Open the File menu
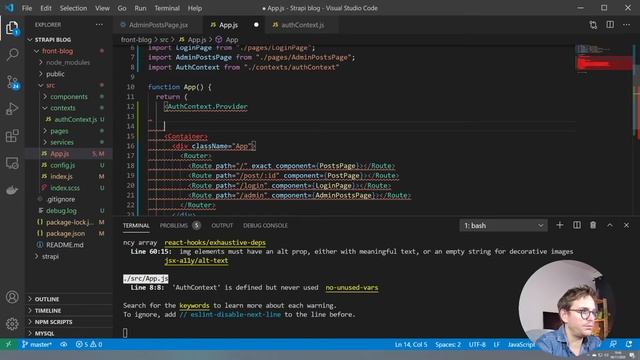640x360 pixels. (27, 8)
